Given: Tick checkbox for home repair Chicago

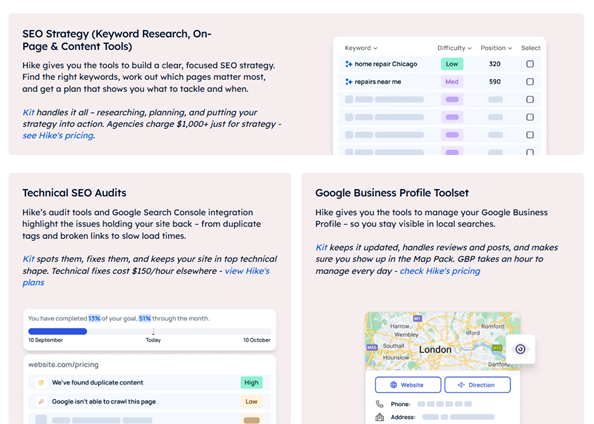Looking at the screenshot, I should point(530,64).
